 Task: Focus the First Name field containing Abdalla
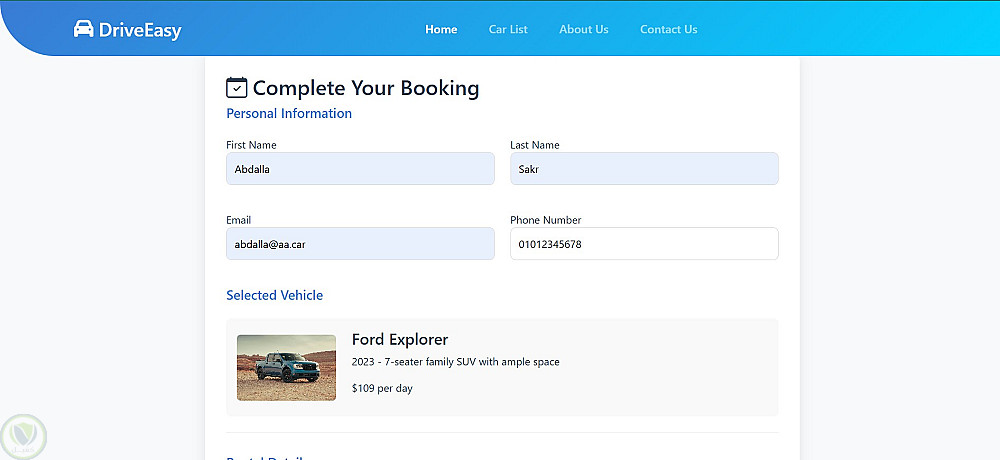point(360,169)
